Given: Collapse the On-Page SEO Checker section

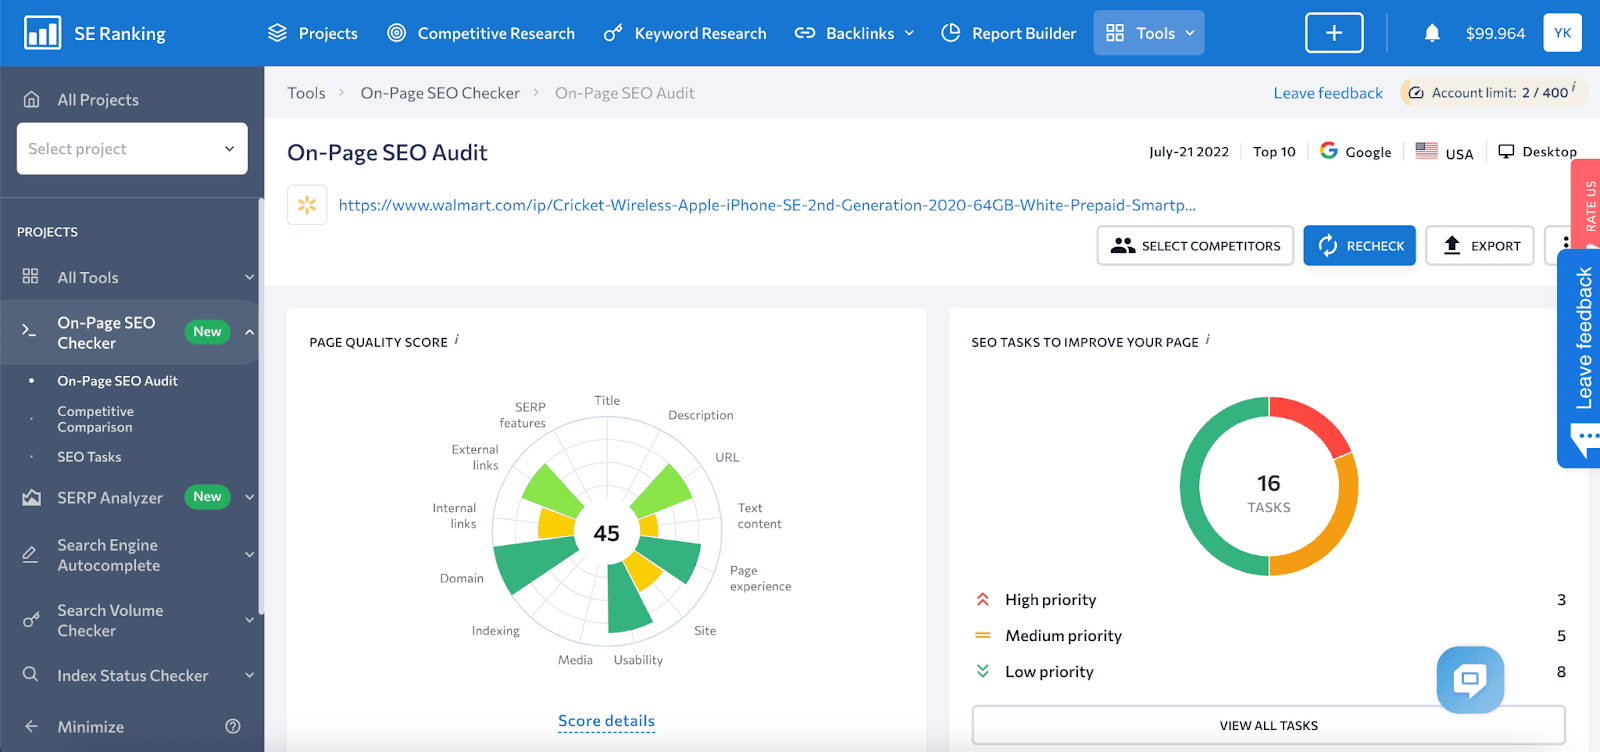Looking at the screenshot, I should click(249, 332).
